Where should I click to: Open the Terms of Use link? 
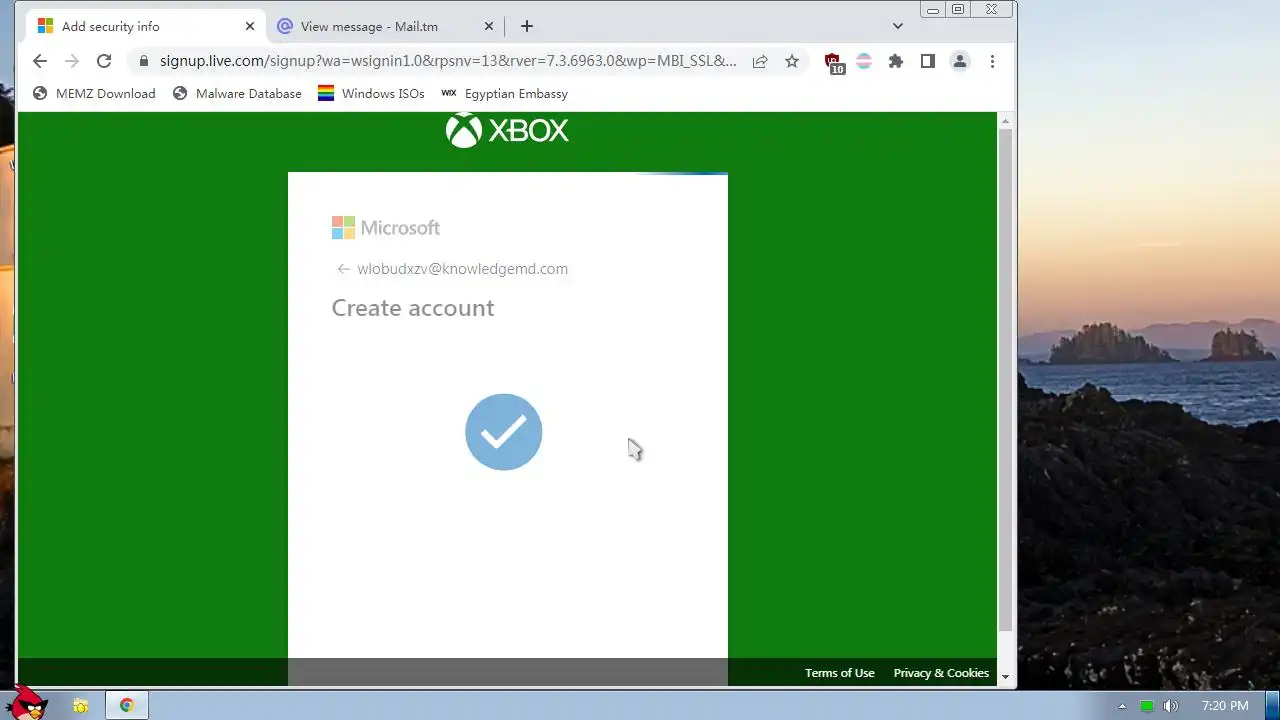click(x=840, y=673)
